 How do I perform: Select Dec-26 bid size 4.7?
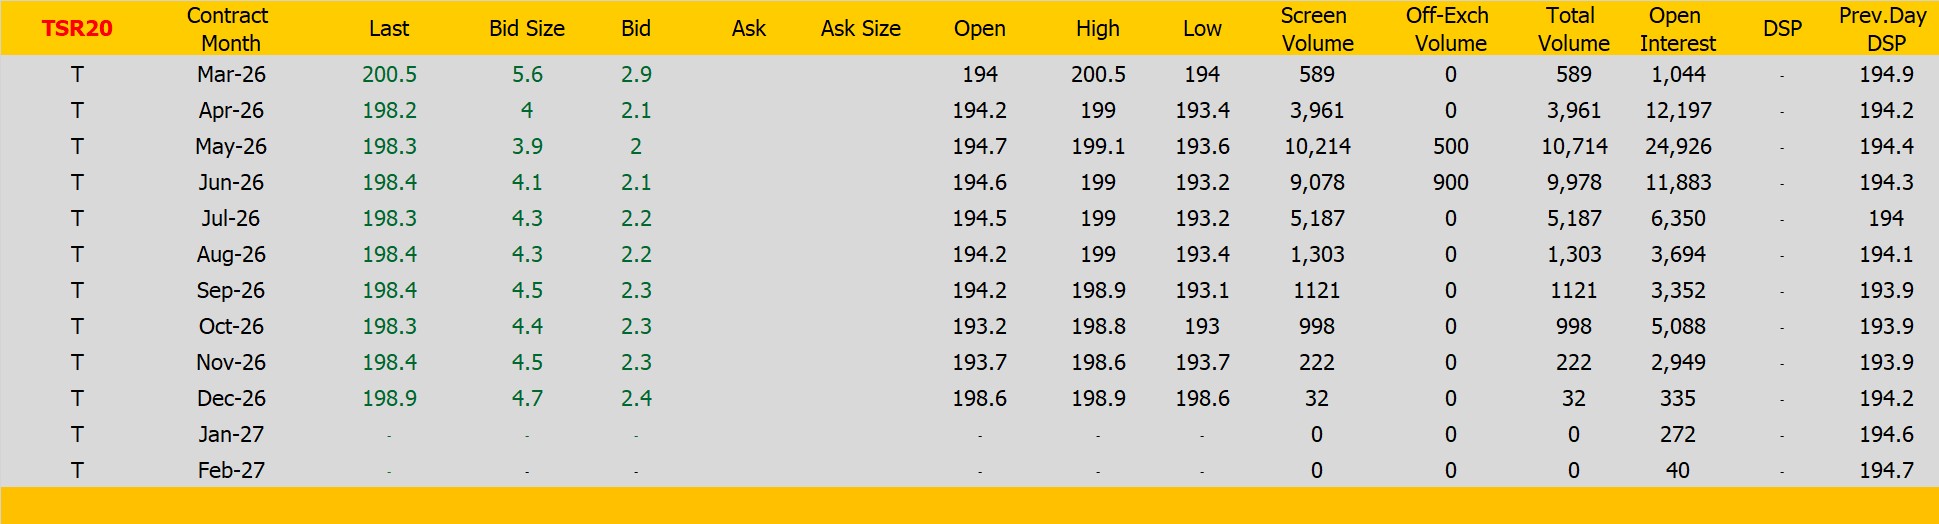pyautogui.click(x=527, y=399)
